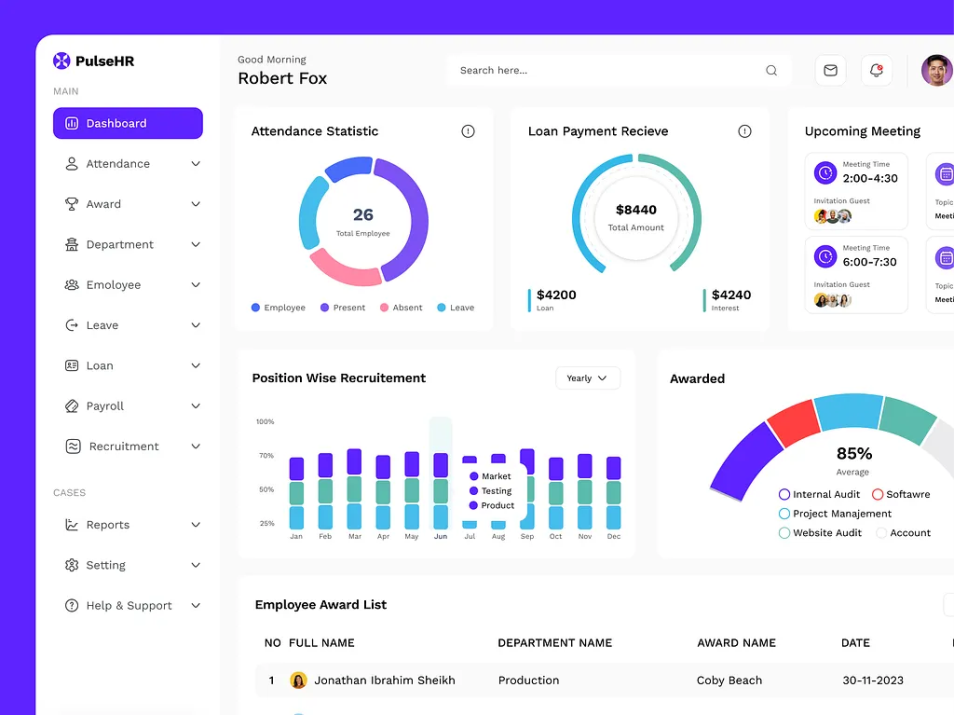Expand the Department menu chevron
Viewport: 954px width, 715px height.
196,245
